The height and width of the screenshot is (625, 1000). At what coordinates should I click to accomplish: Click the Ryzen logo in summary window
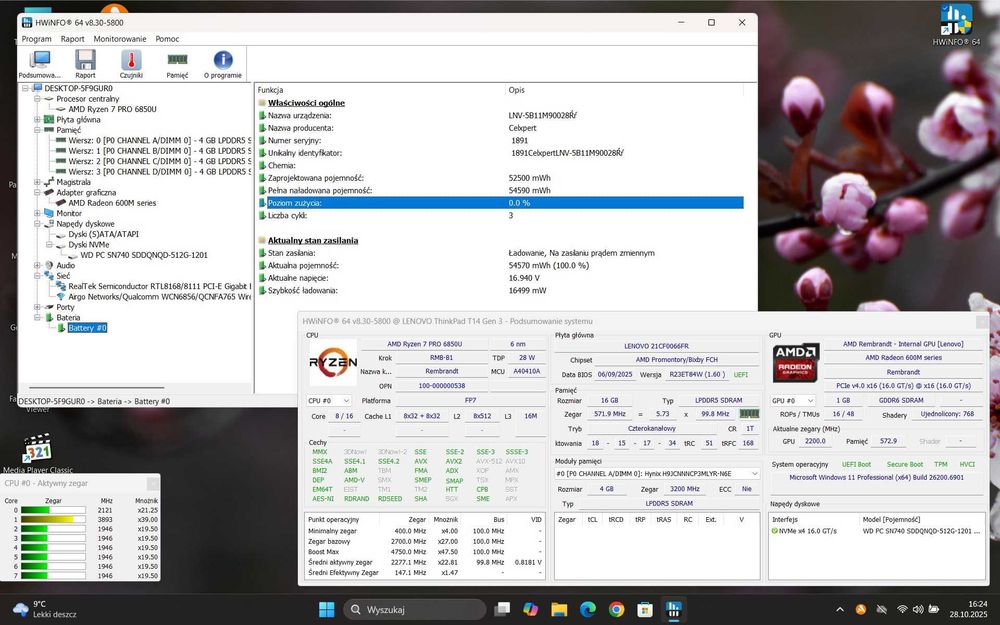(333, 362)
